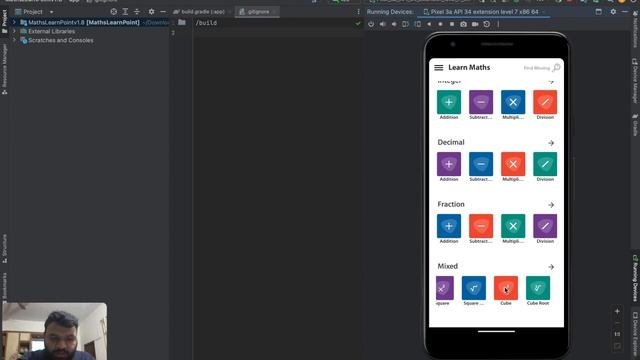Open the hamburger menu in Learn Maths app
This screenshot has height=360, width=640.
(439, 68)
